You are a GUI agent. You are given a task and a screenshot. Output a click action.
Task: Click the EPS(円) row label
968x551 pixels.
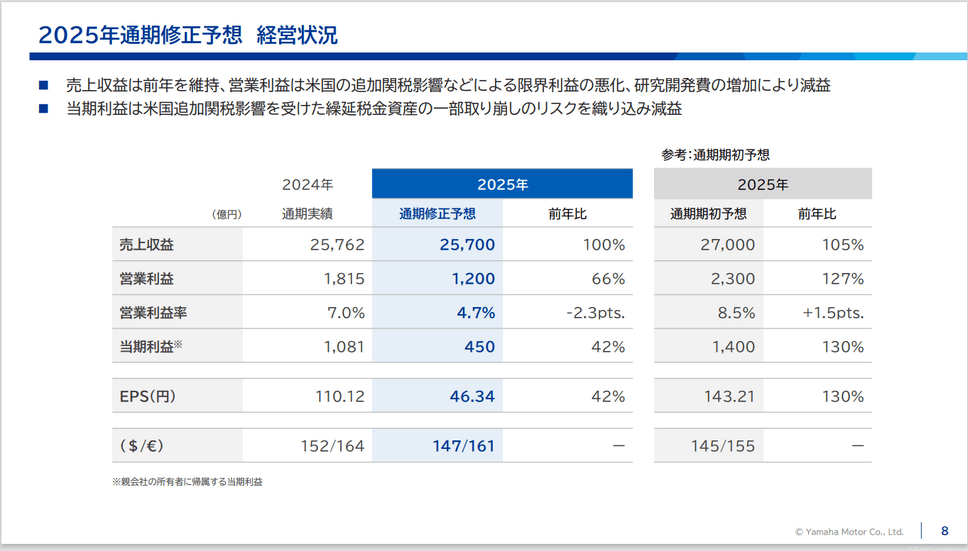point(147,396)
